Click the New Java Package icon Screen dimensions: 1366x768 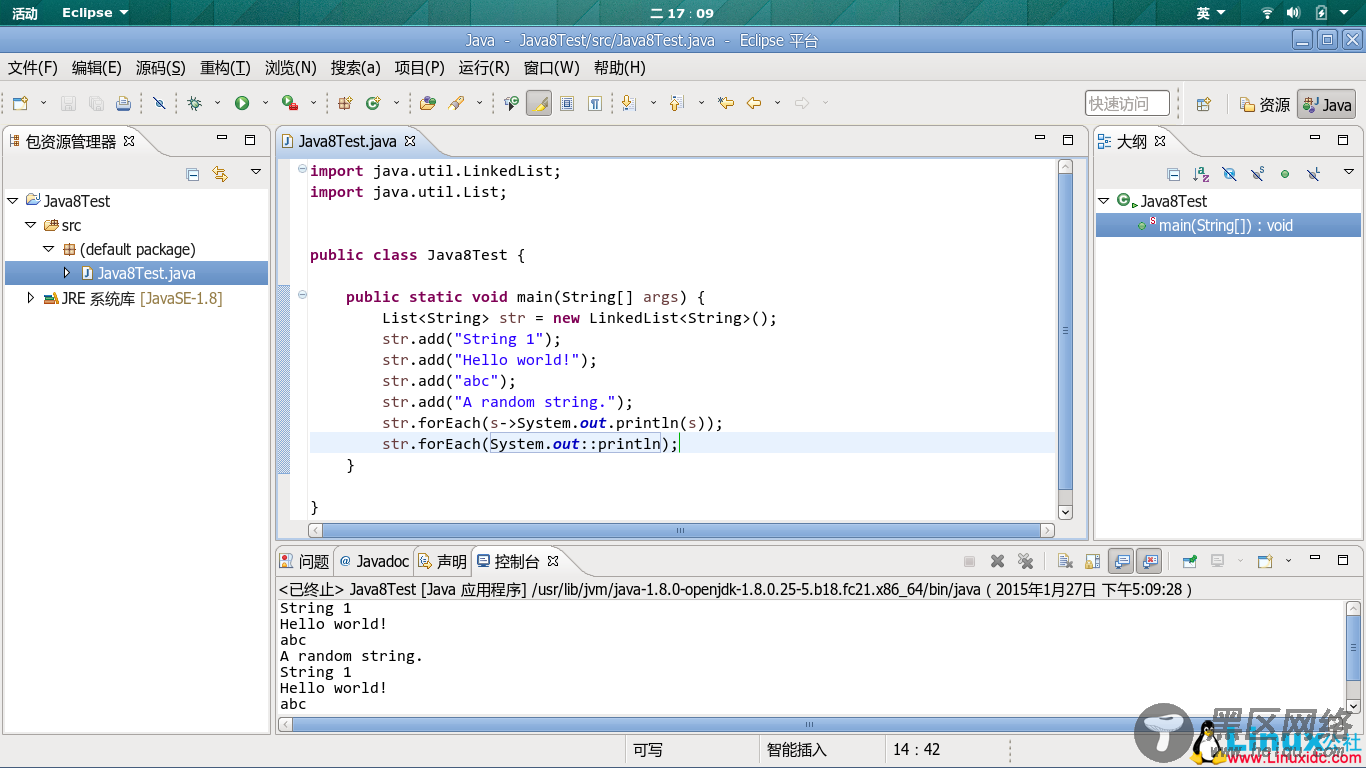pos(345,103)
